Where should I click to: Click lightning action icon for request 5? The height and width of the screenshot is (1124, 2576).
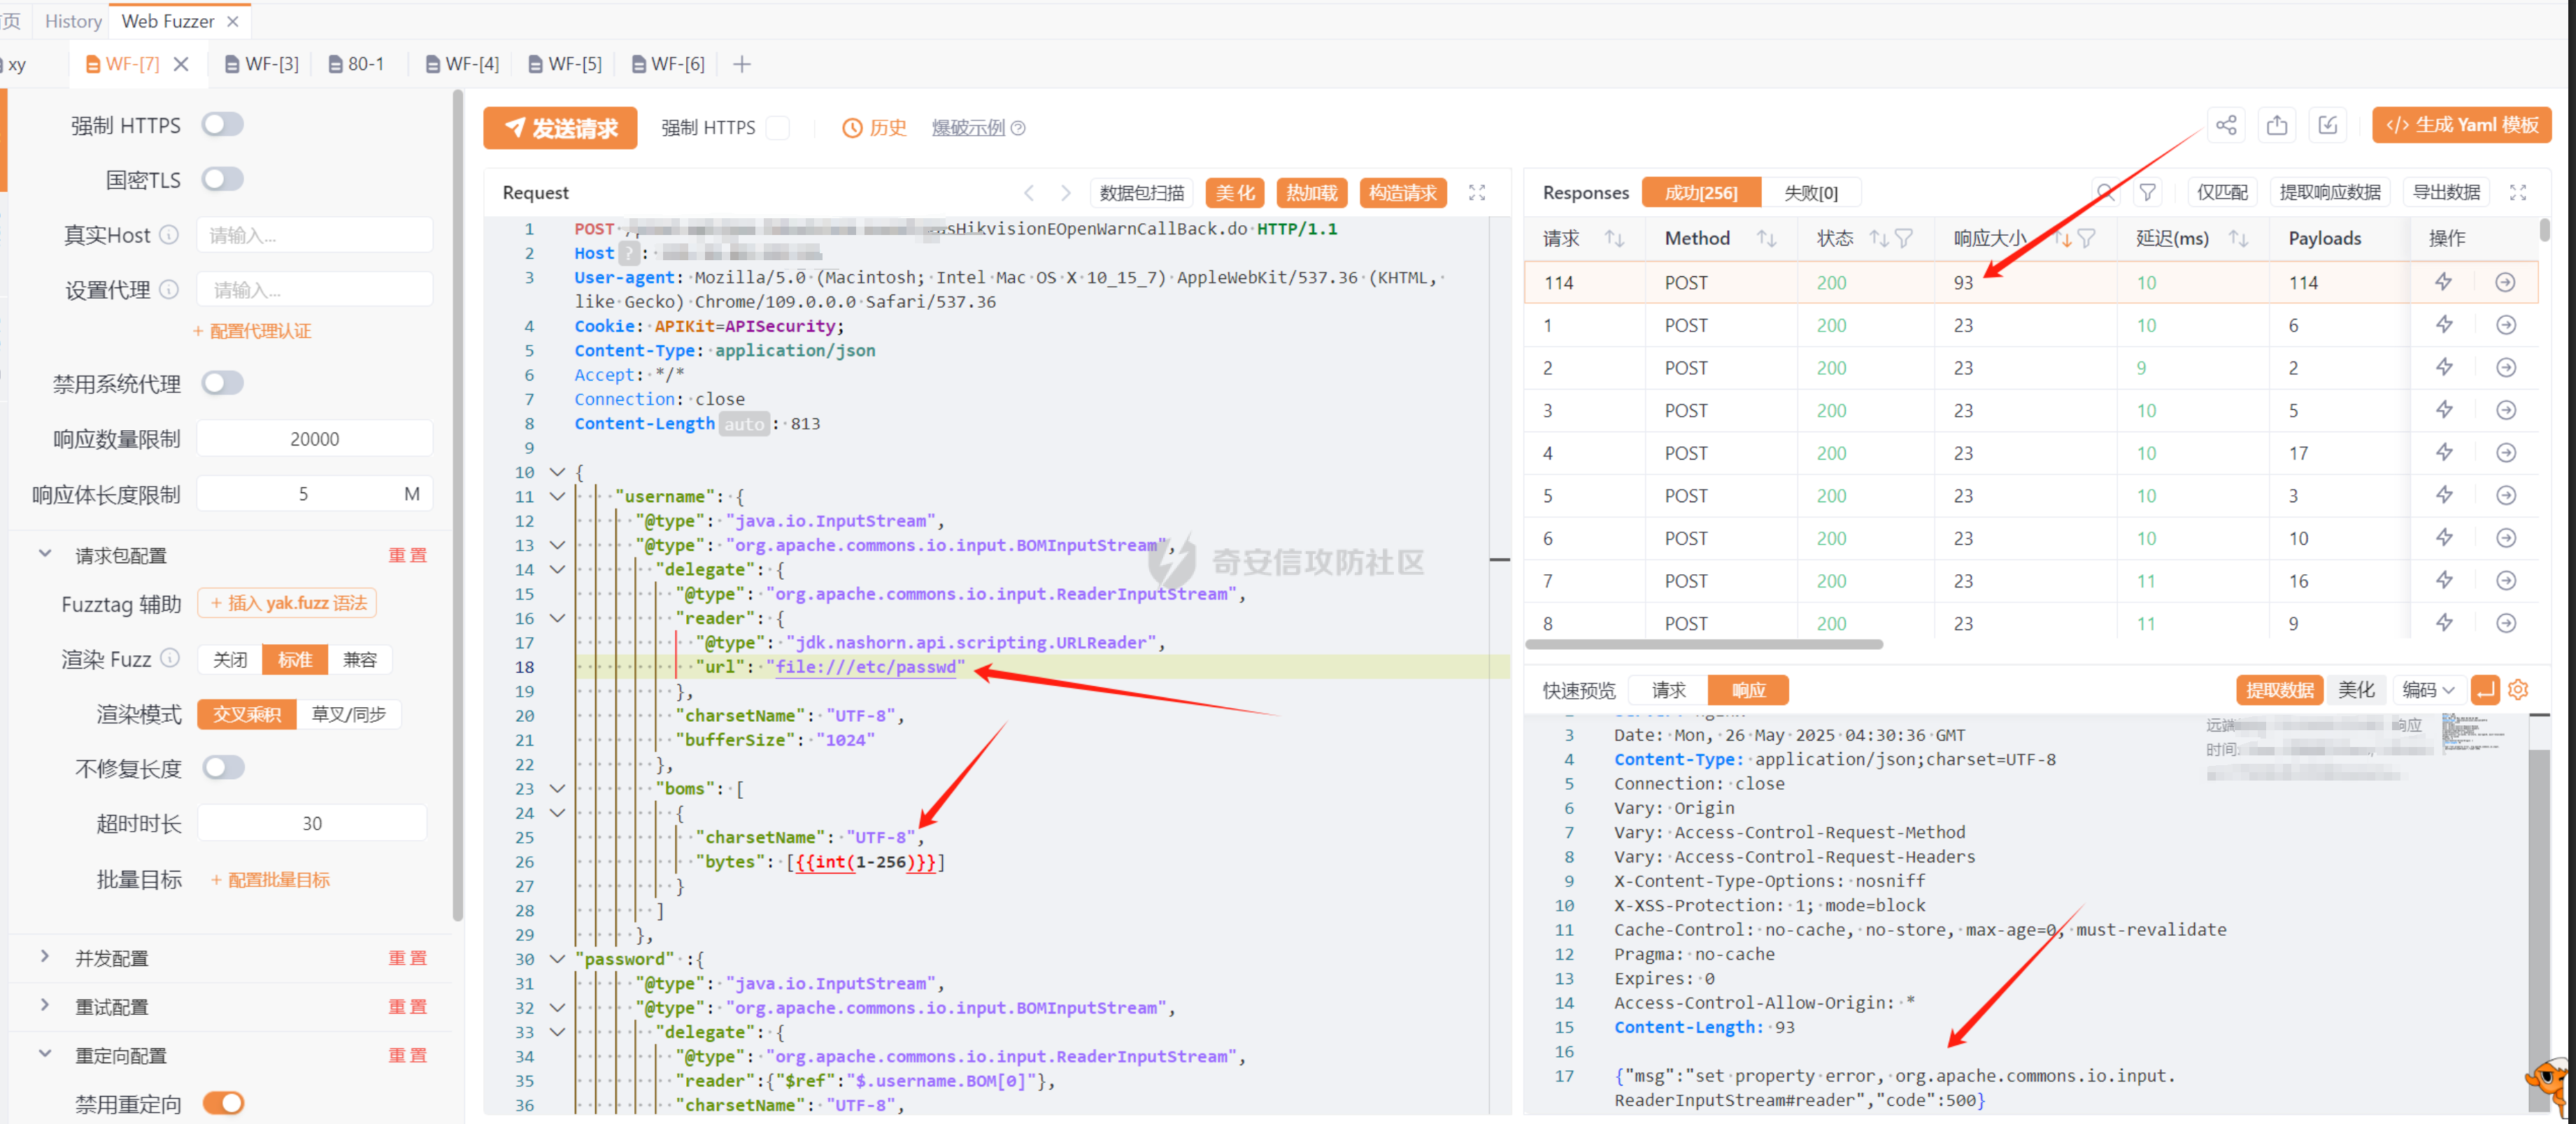click(2444, 495)
